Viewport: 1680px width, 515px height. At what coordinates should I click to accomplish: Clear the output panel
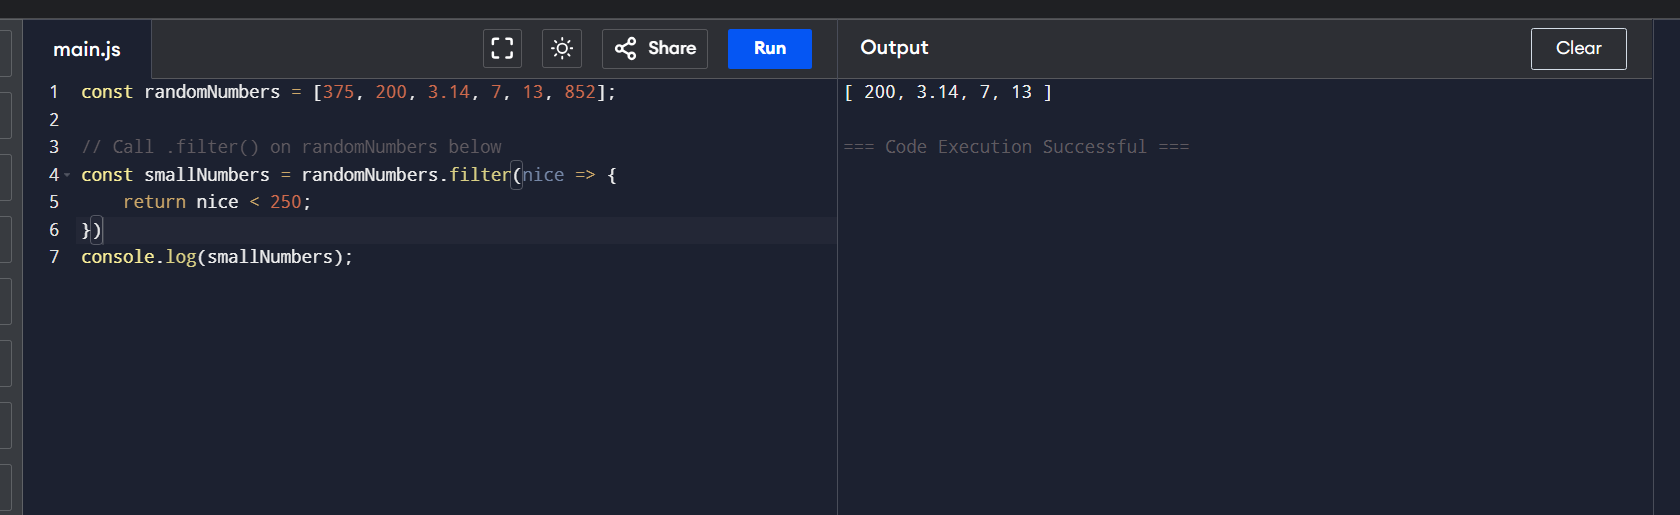point(1578,48)
